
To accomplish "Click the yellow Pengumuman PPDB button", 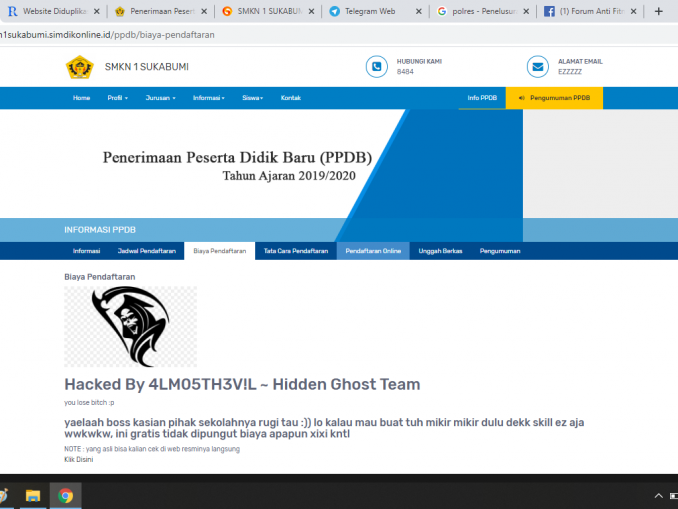I will tap(554, 98).
